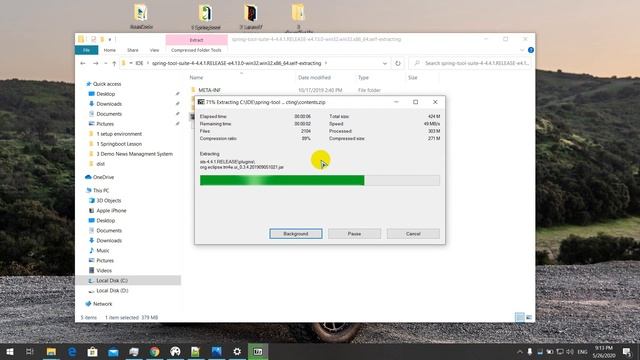Go forward in Explorer navigation

click(x=96, y=63)
